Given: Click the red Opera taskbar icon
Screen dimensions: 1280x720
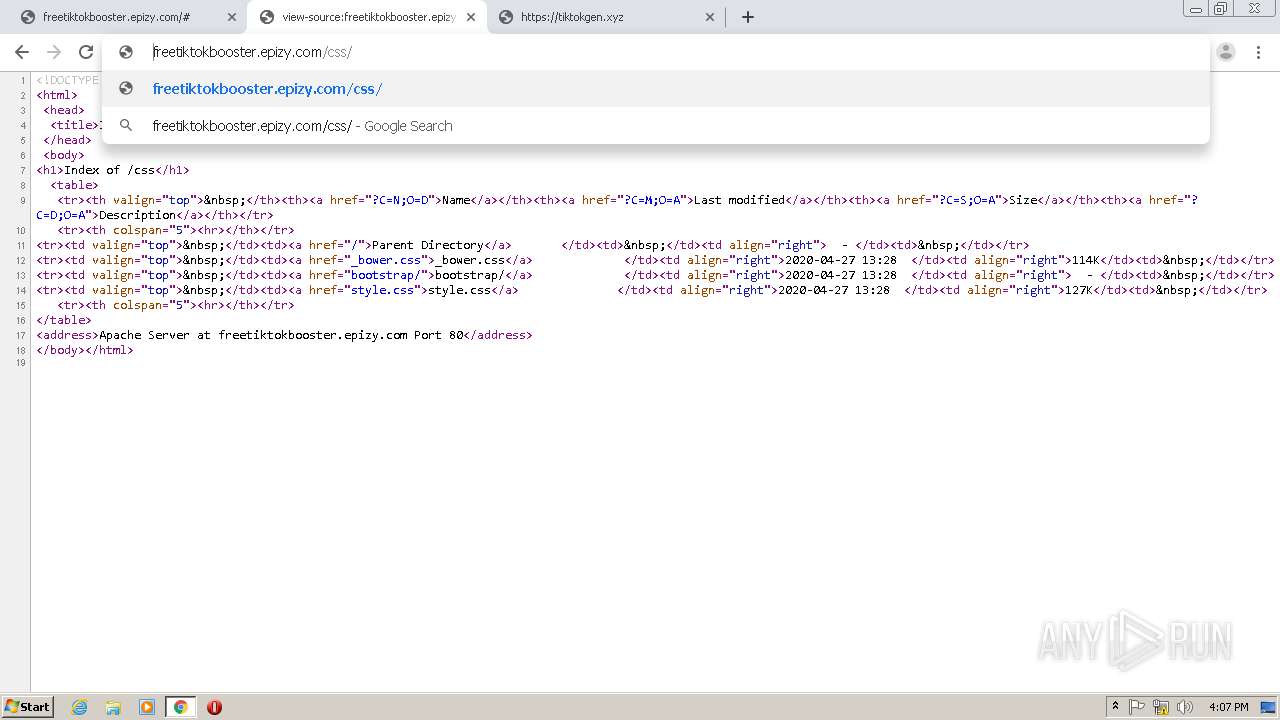Looking at the screenshot, I should coord(214,707).
